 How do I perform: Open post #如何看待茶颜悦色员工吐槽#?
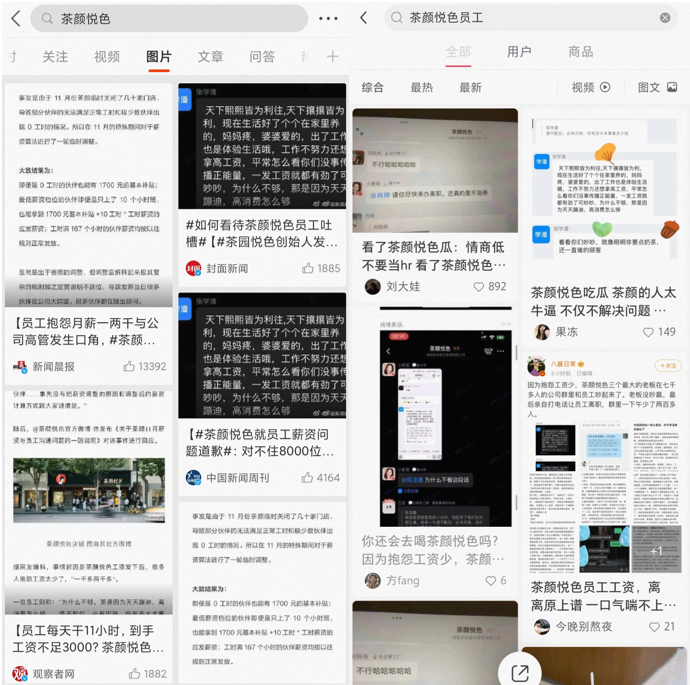[x=261, y=233]
